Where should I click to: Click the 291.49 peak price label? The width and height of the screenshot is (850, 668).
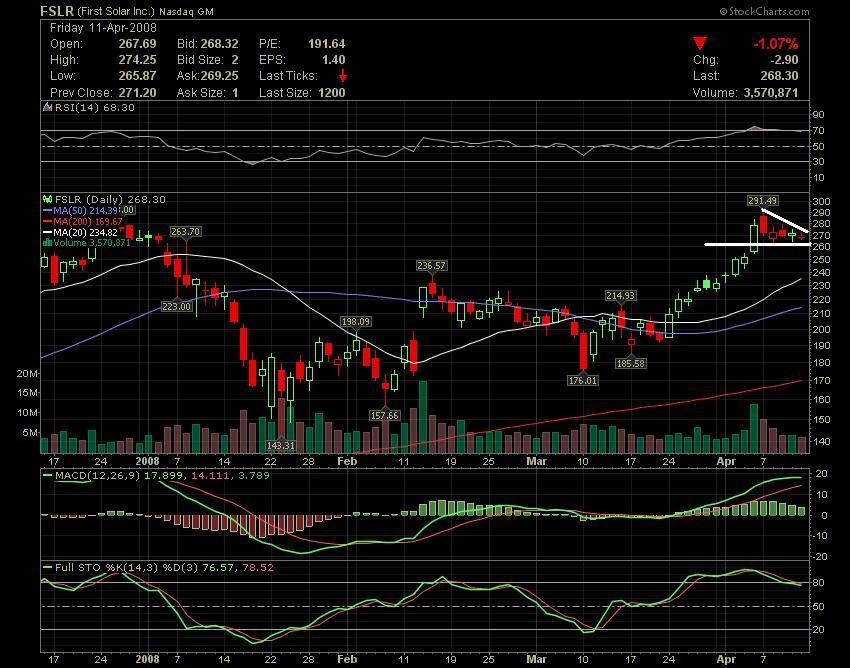(x=763, y=201)
